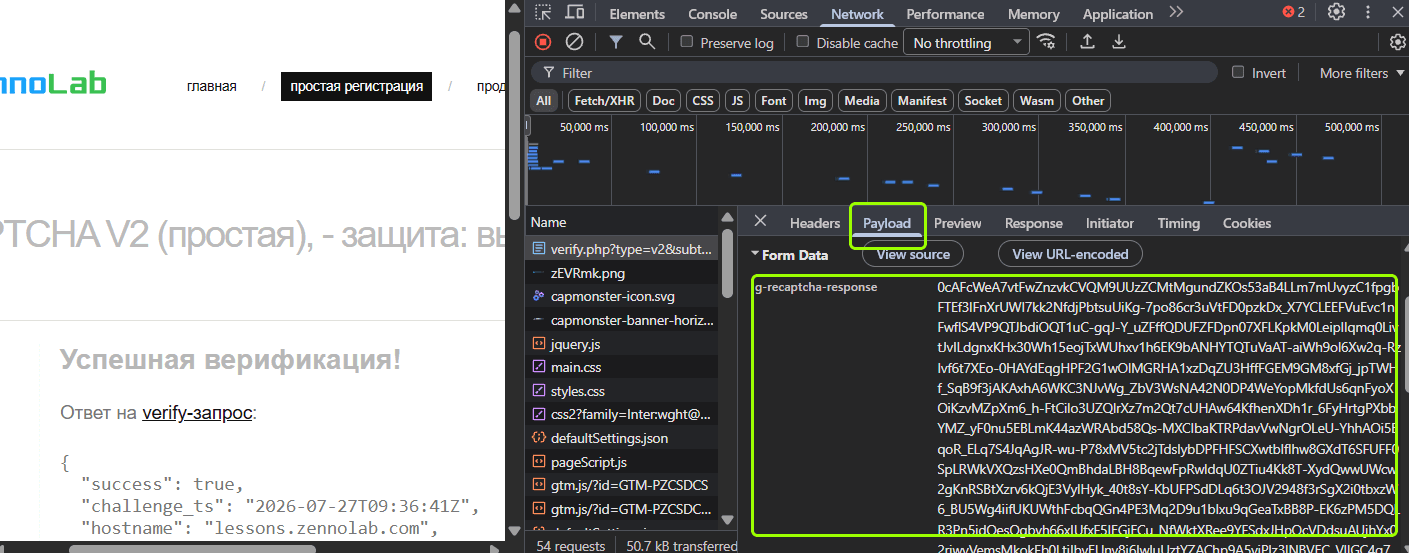
Task: Click the View URL-encoded button
Action: [x=1070, y=254]
